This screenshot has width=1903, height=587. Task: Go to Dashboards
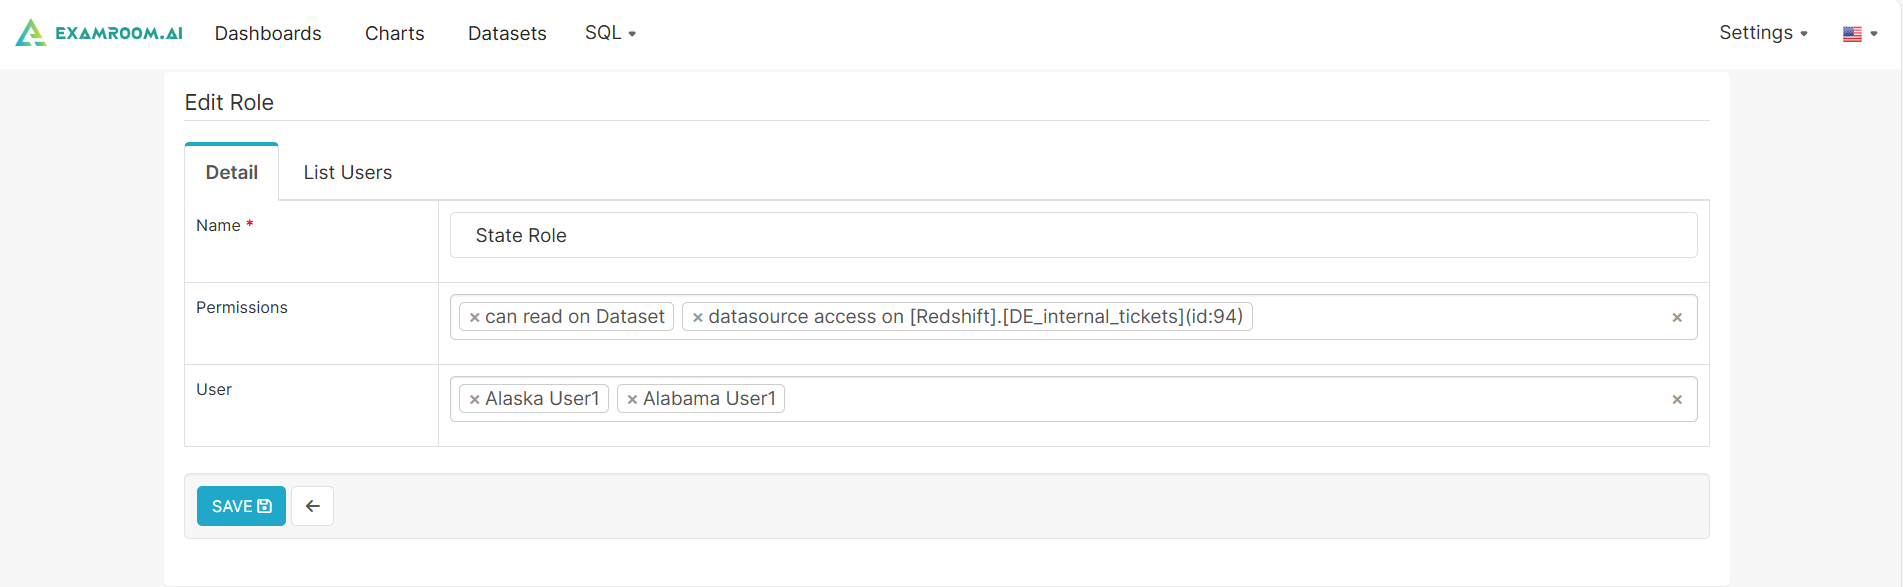coord(268,33)
